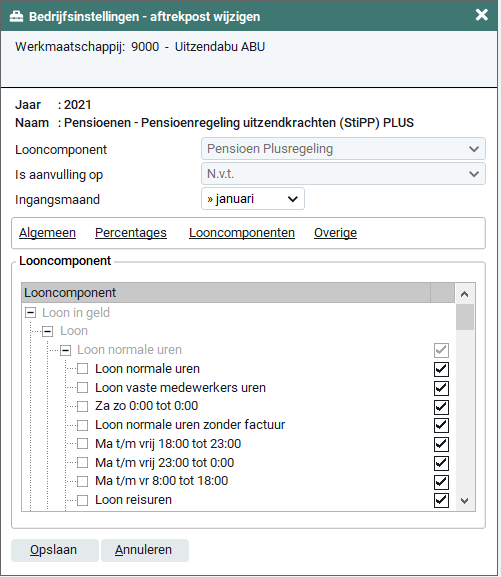Image resolution: width=501 pixels, height=577 pixels.
Task: Uncheck right checkbox for Loon vaste medewerkers uren
Action: pyautogui.click(x=441, y=388)
